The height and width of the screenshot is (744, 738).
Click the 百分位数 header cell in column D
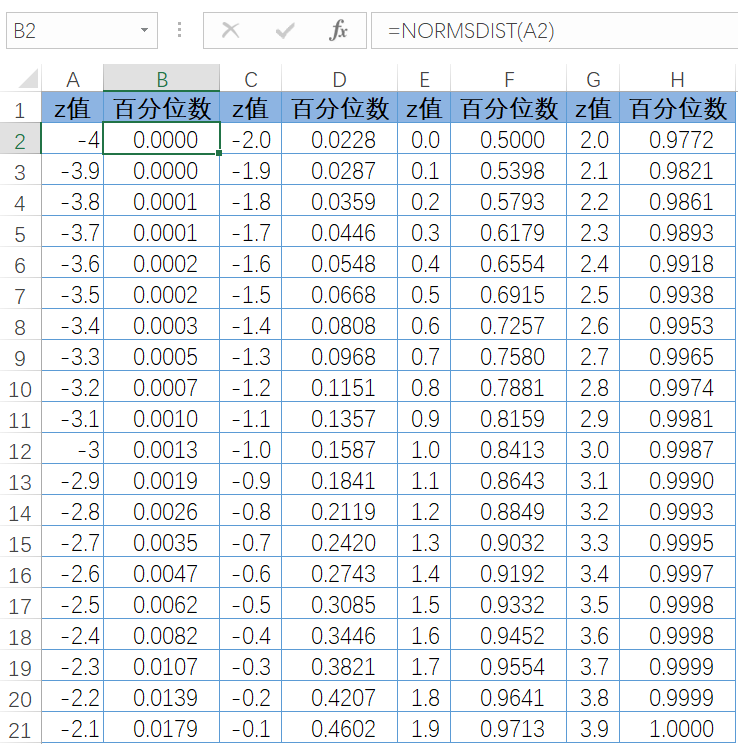point(340,109)
